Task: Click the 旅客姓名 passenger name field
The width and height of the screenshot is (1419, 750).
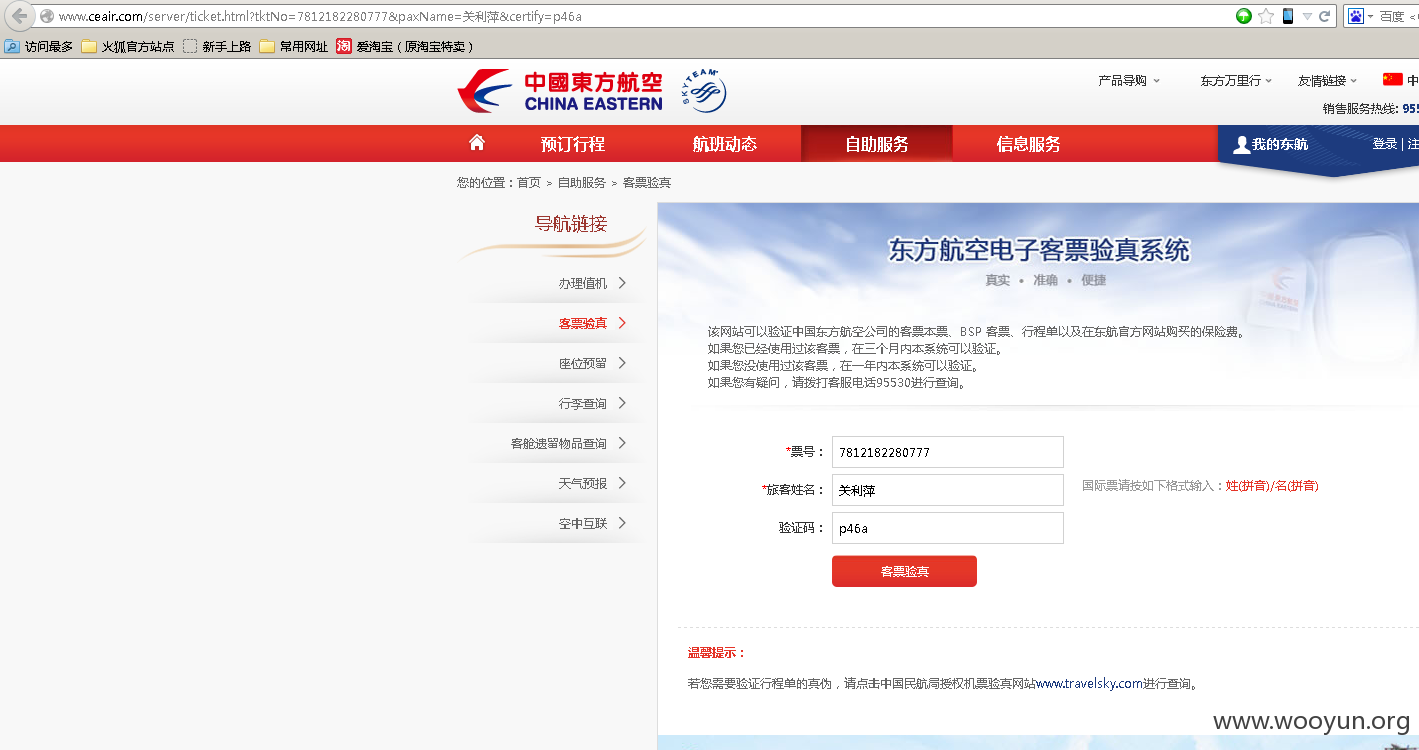Action: coord(948,490)
